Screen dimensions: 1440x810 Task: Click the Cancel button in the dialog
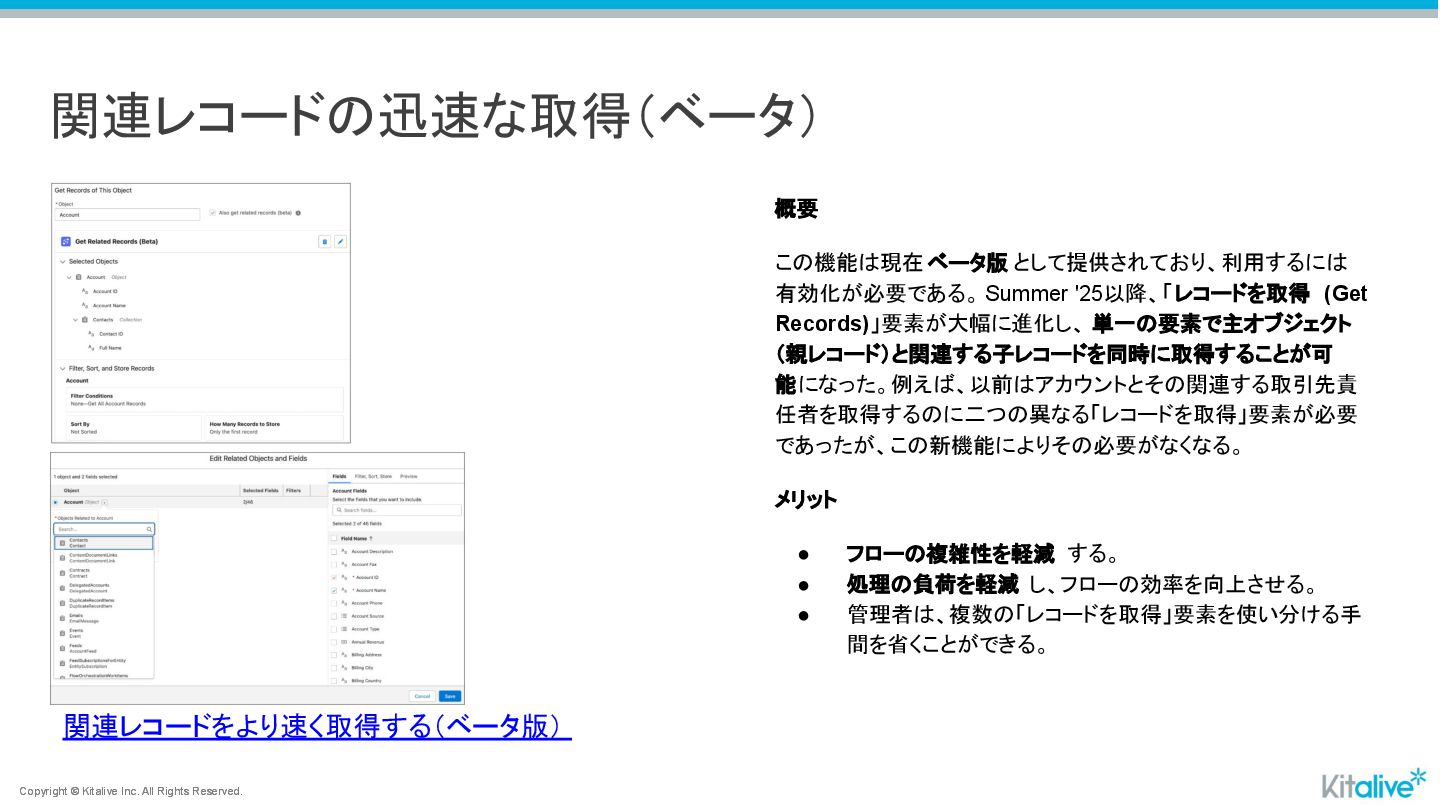click(x=422, y=696)
